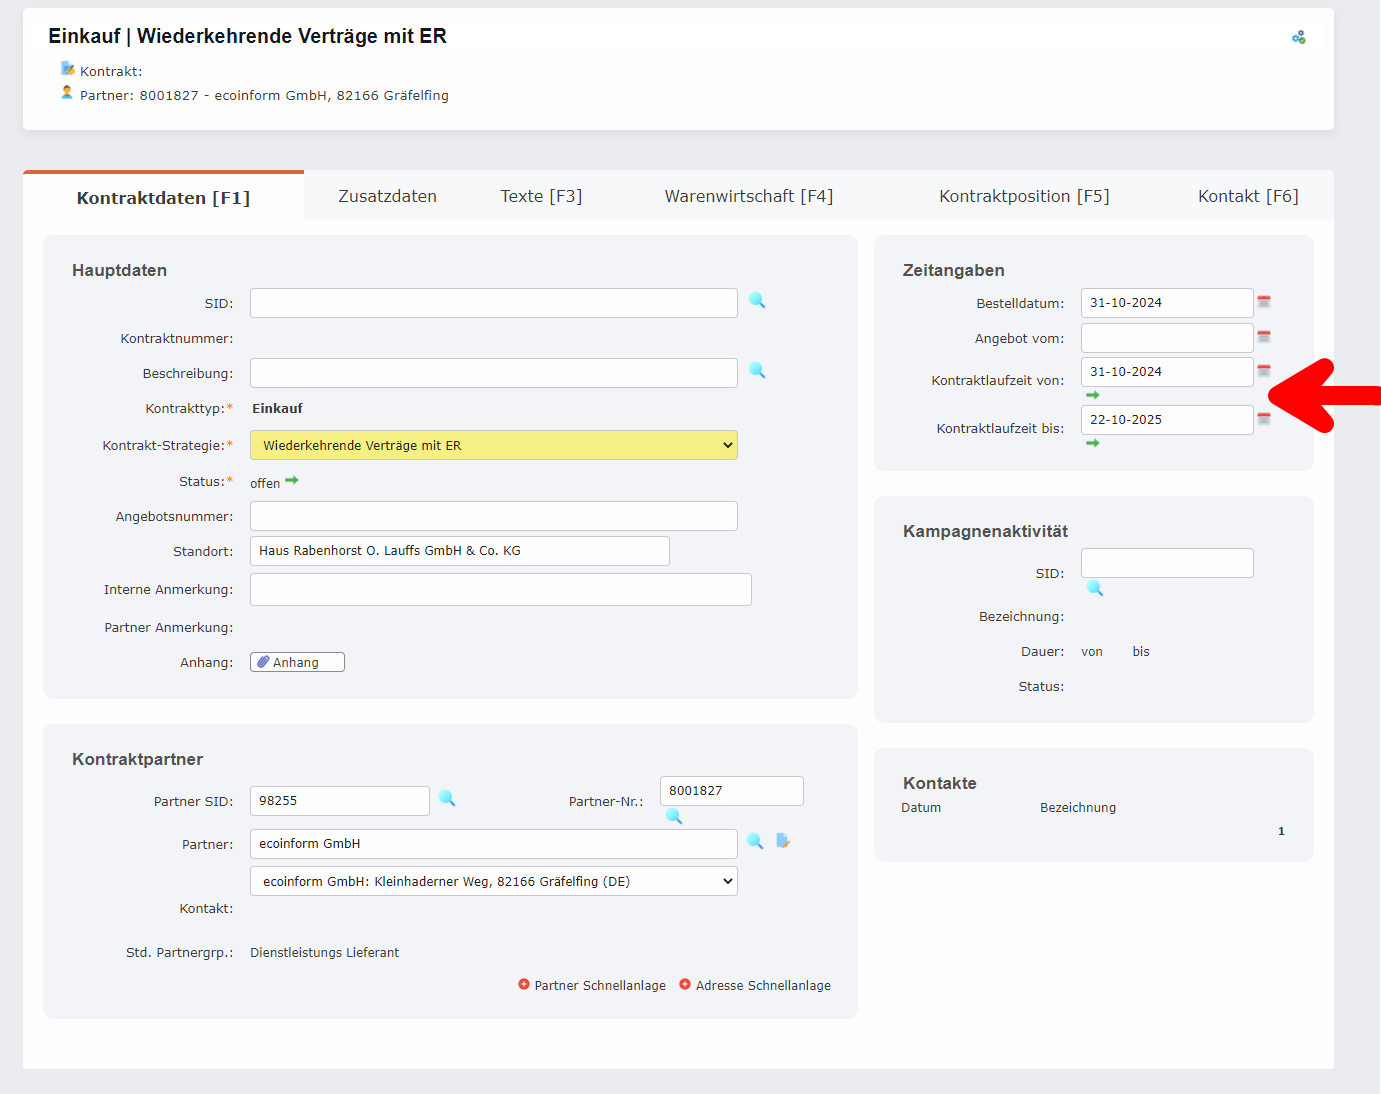Open the calendar picker for Bestelldatum
Image resolution: width=1381 pixels, height=1094 pixels.
click(1263, 300)
